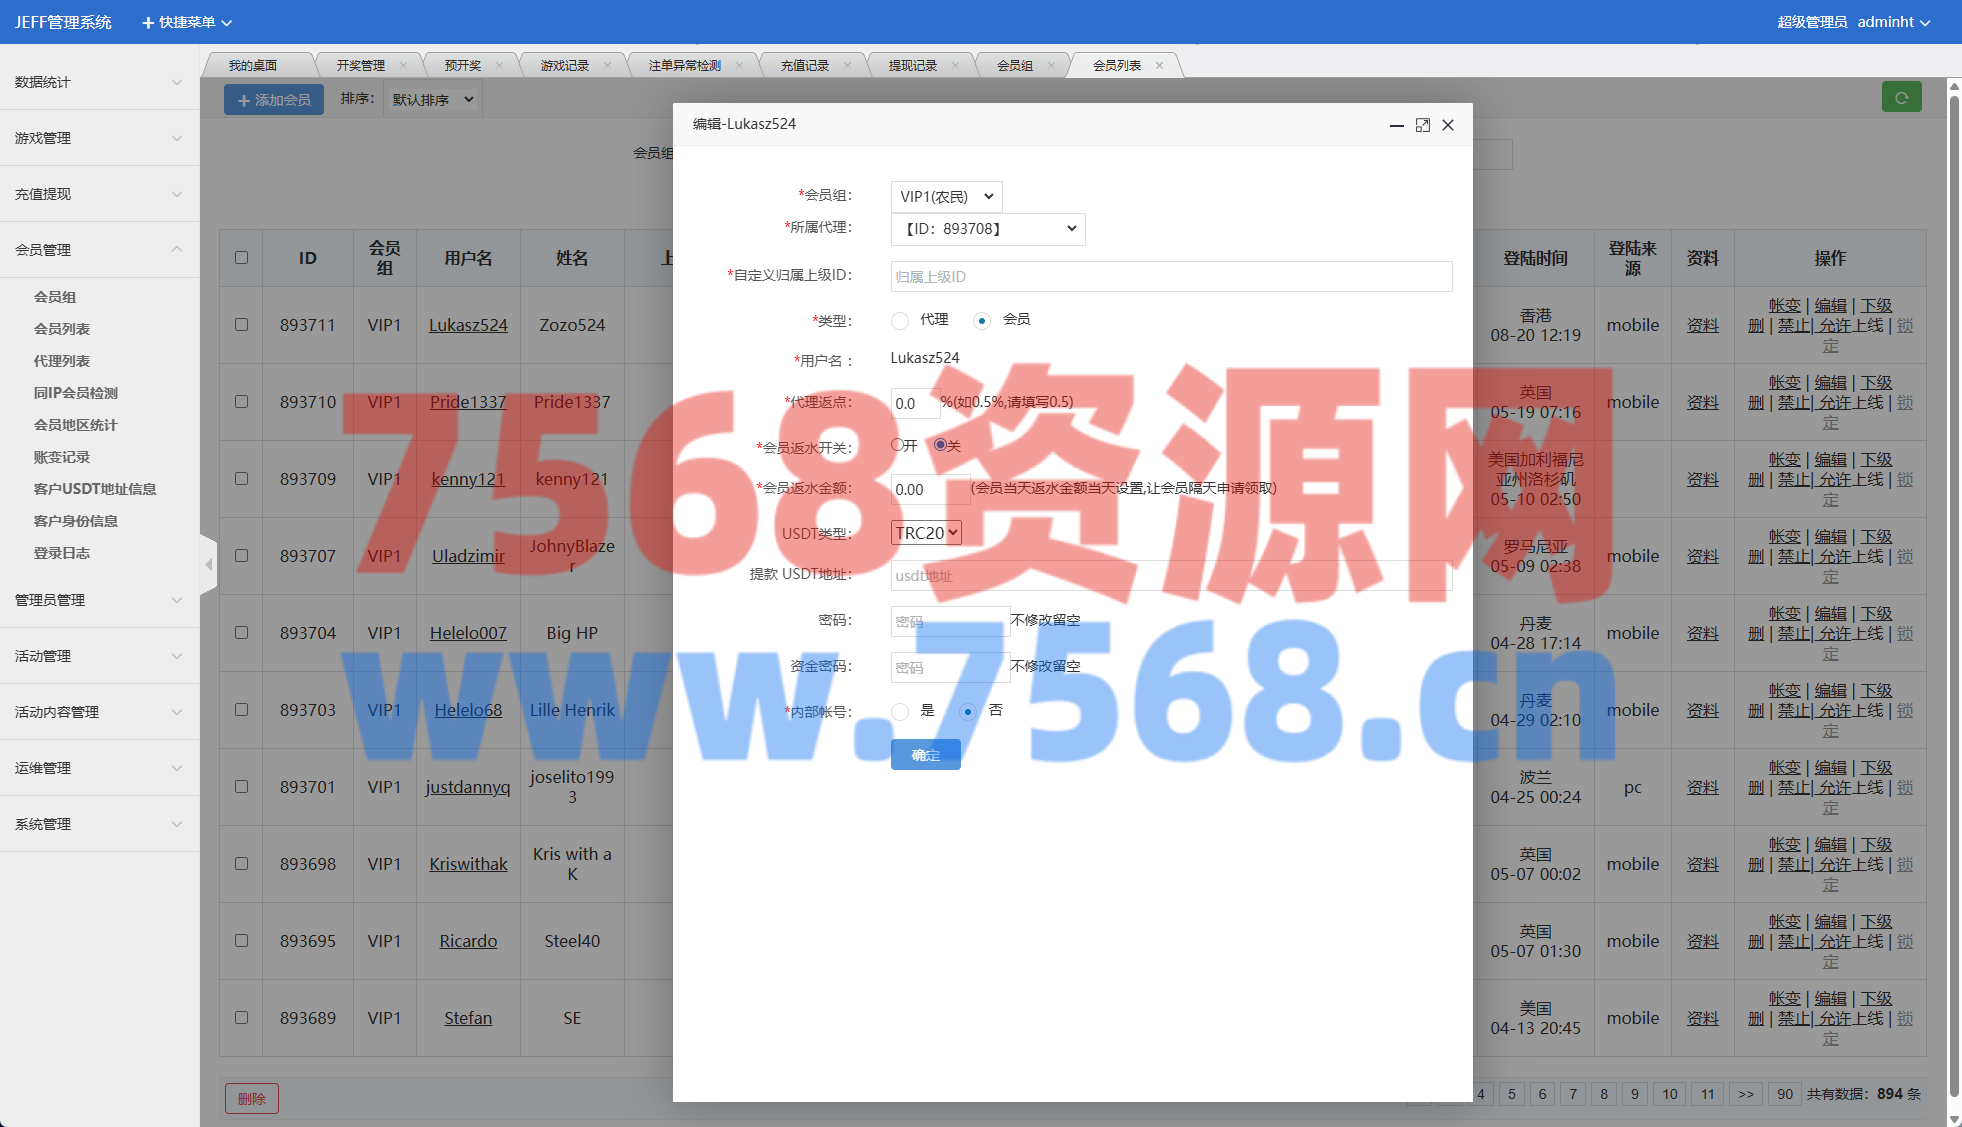
Task: Click the green refresh icon button
Action: click(1901, 98)
